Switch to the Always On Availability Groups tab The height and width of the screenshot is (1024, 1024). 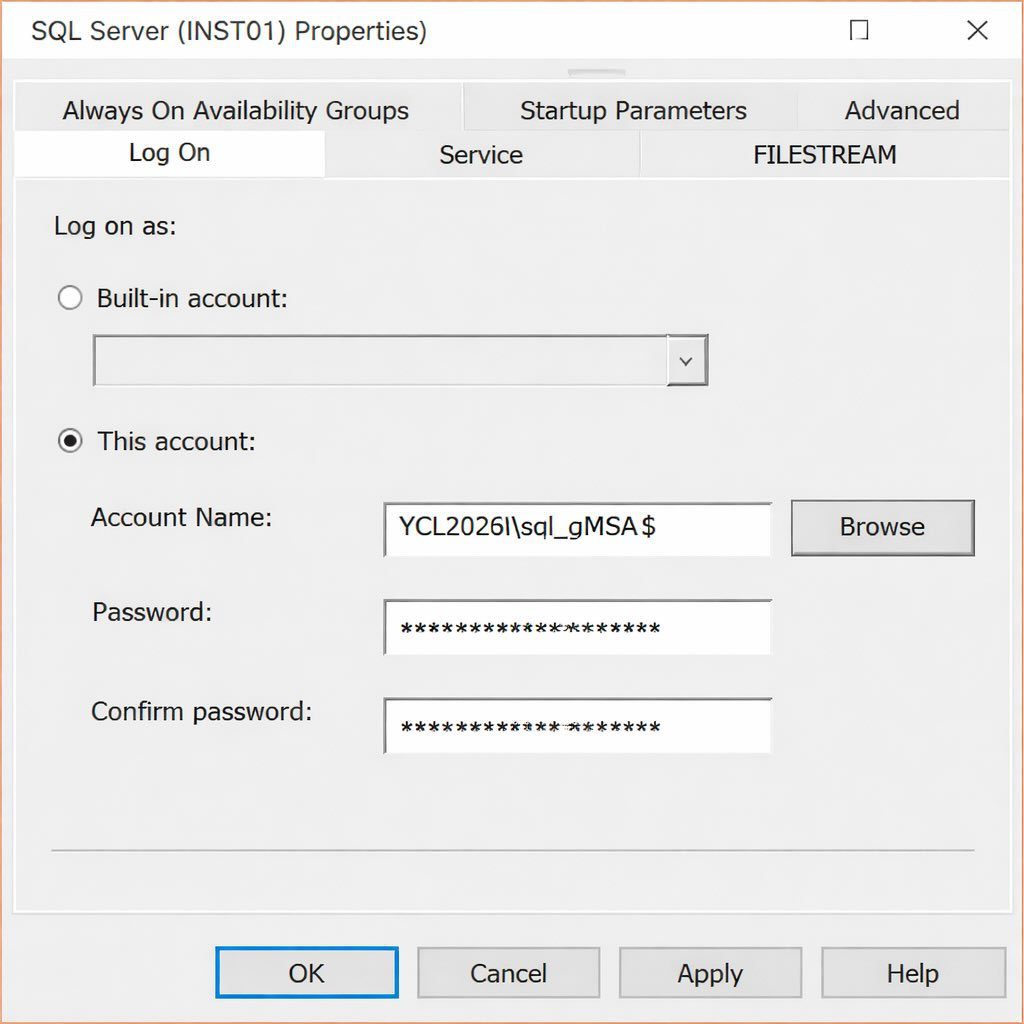236,110
